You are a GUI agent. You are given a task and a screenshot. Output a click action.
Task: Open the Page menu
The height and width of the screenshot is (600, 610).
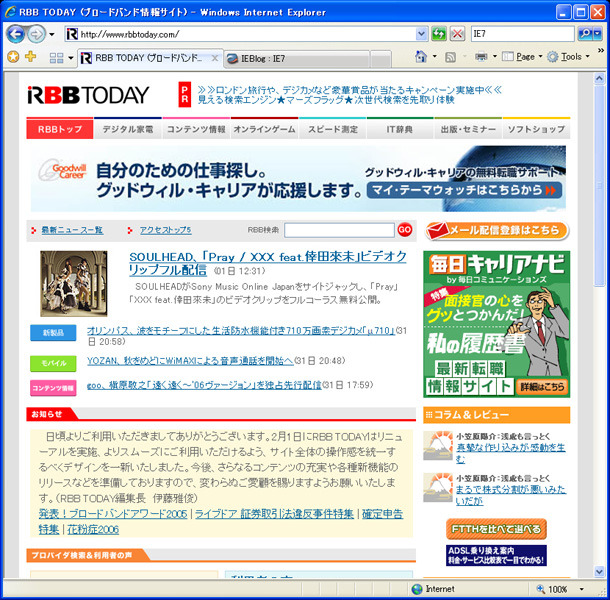pyautogui.click(x=522, y=57)
